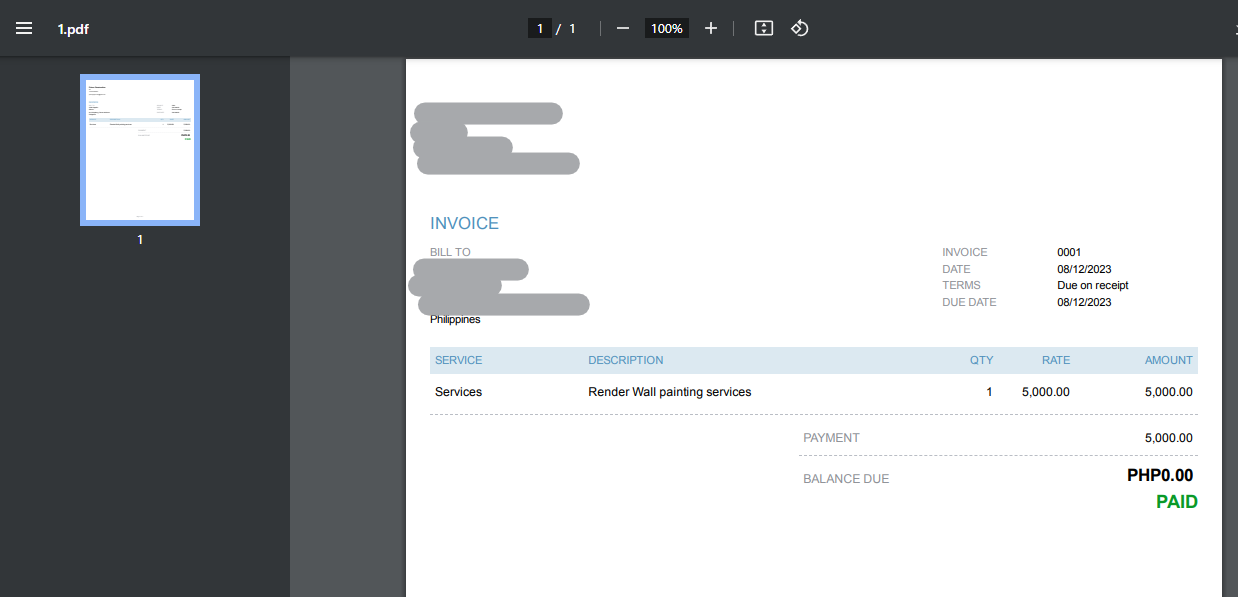
Task: Click Render Wall painting services text
Action: point(670,392)
